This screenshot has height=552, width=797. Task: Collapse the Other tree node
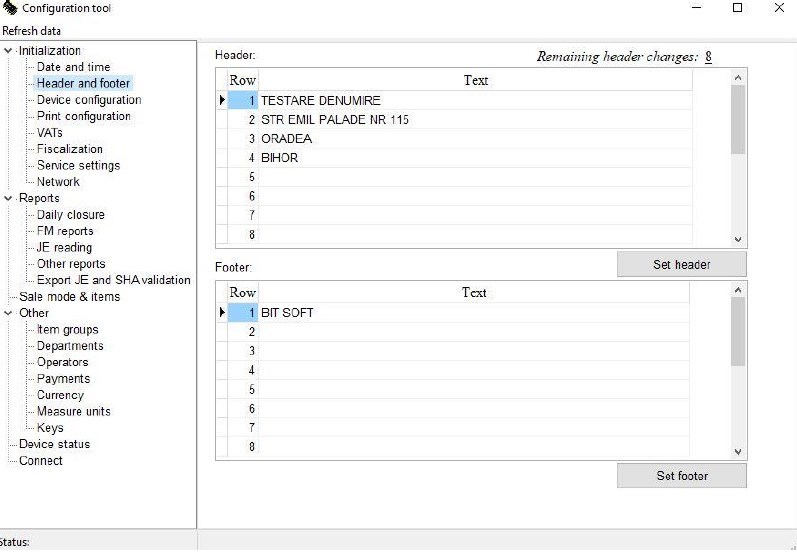8,313
